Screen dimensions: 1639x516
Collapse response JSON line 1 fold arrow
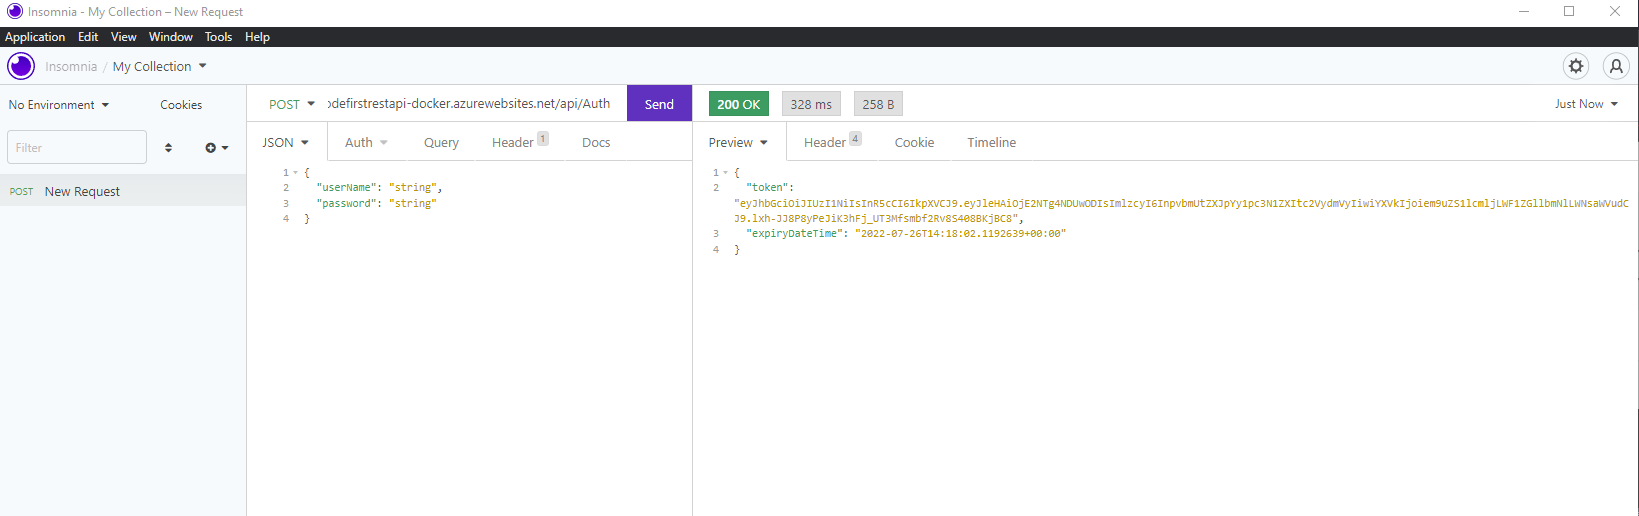pos(726,173)
